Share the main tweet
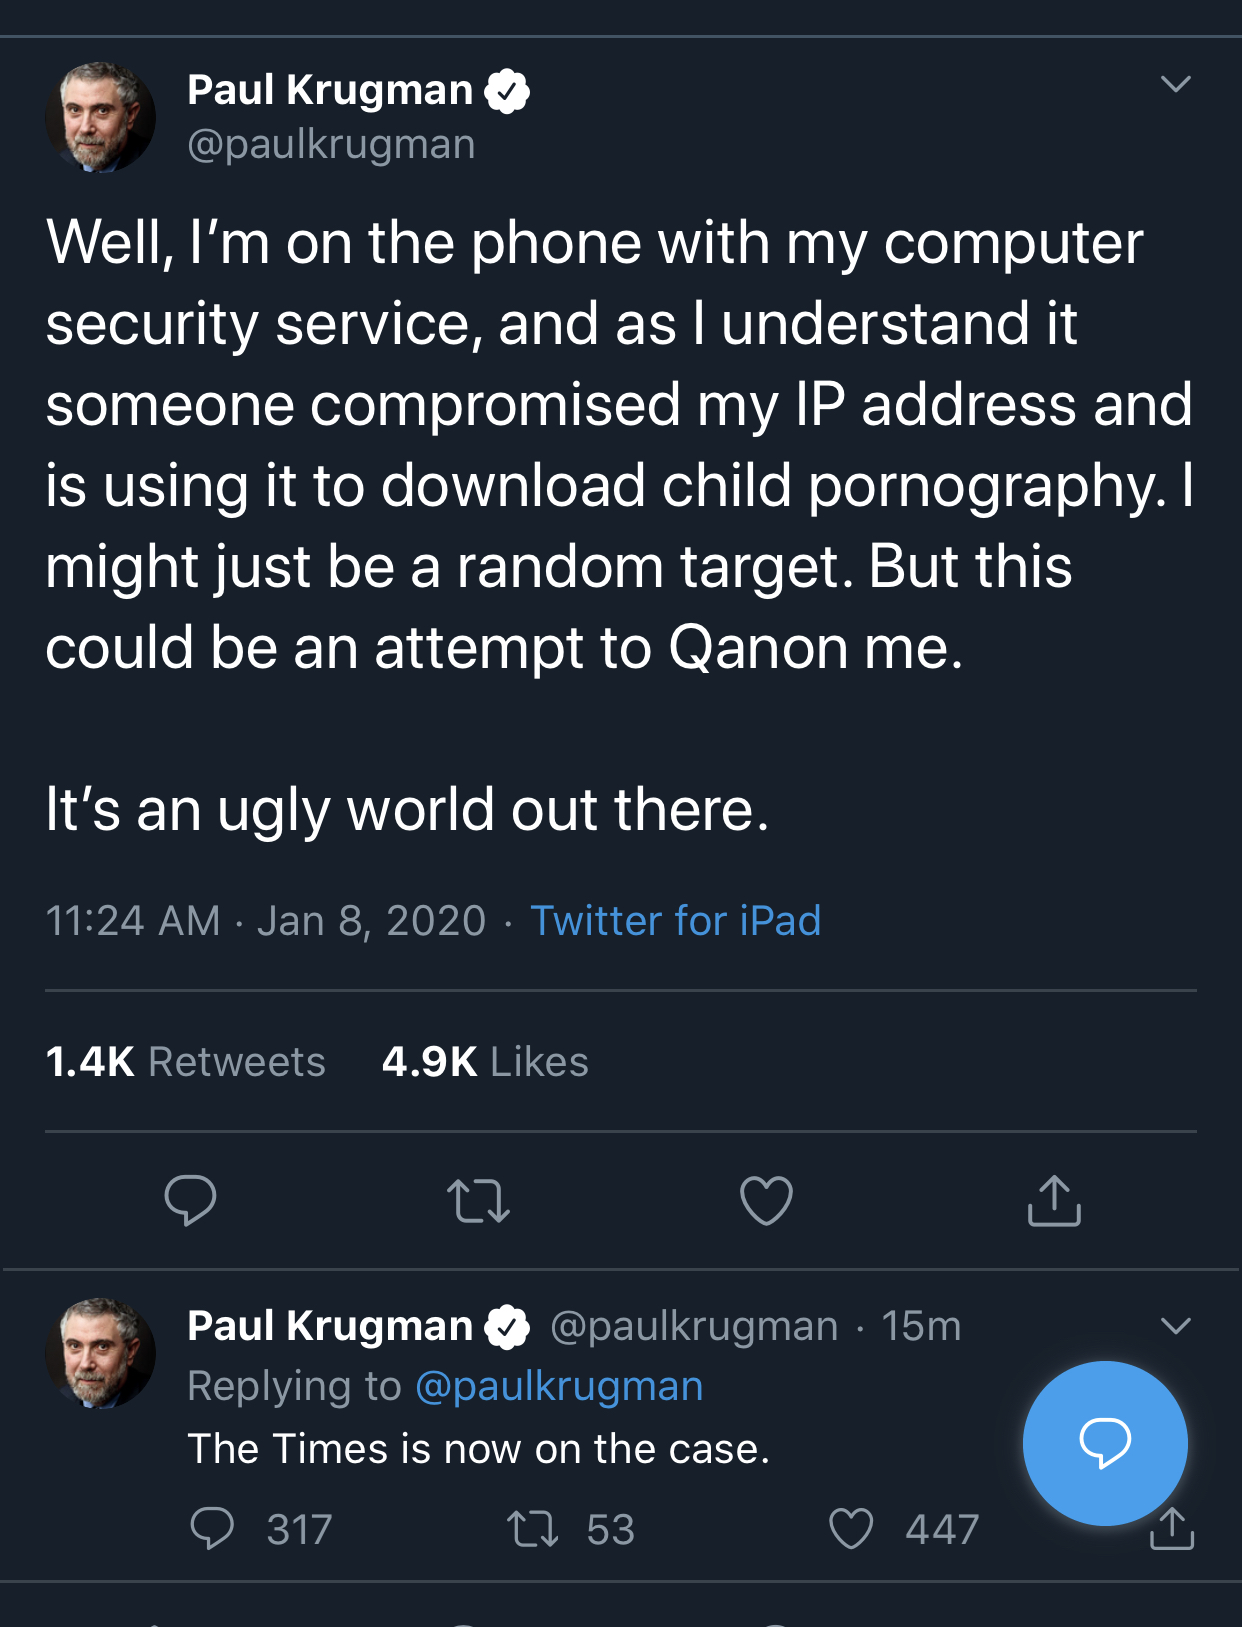 pyautogui.click(x=1054, y=1200)
